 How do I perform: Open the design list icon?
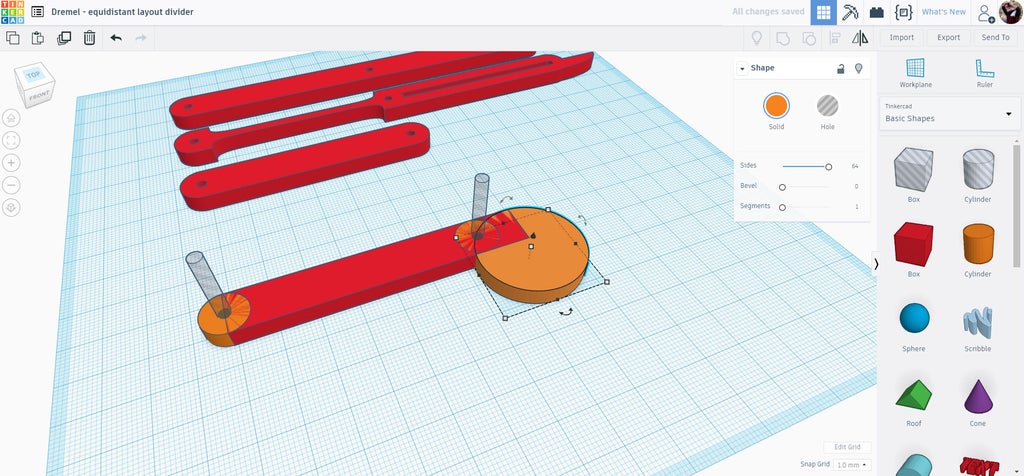point(38,12)
